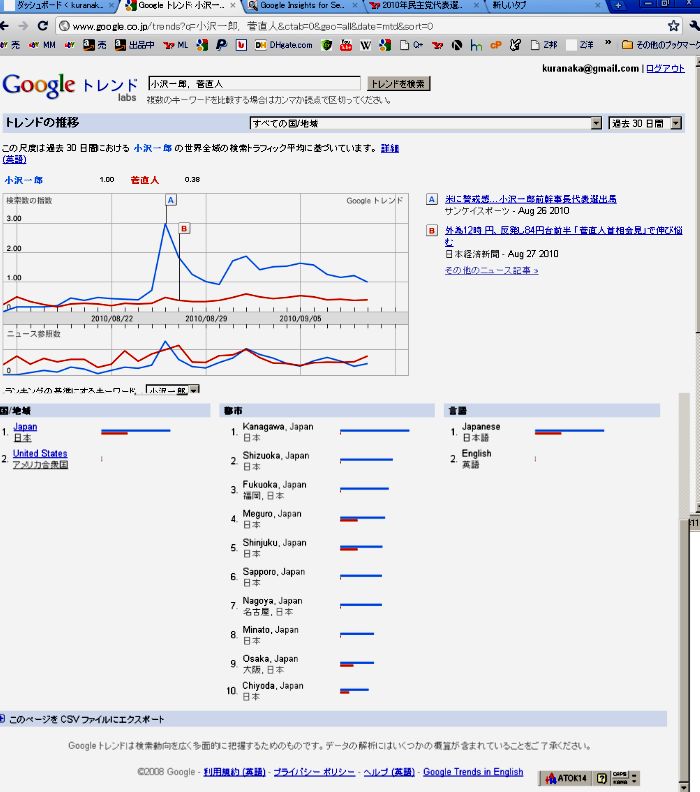
Task: Click news marker B on the chart
Action: point(183,229)
